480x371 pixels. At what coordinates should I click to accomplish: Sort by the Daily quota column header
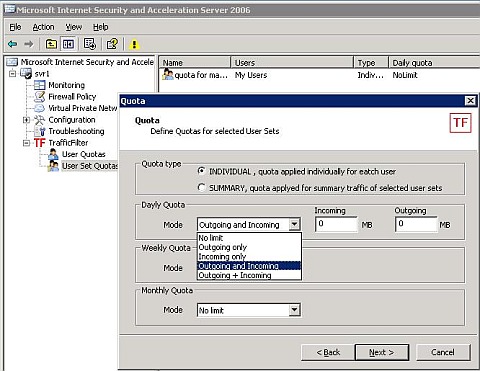[x=434, y=62]
